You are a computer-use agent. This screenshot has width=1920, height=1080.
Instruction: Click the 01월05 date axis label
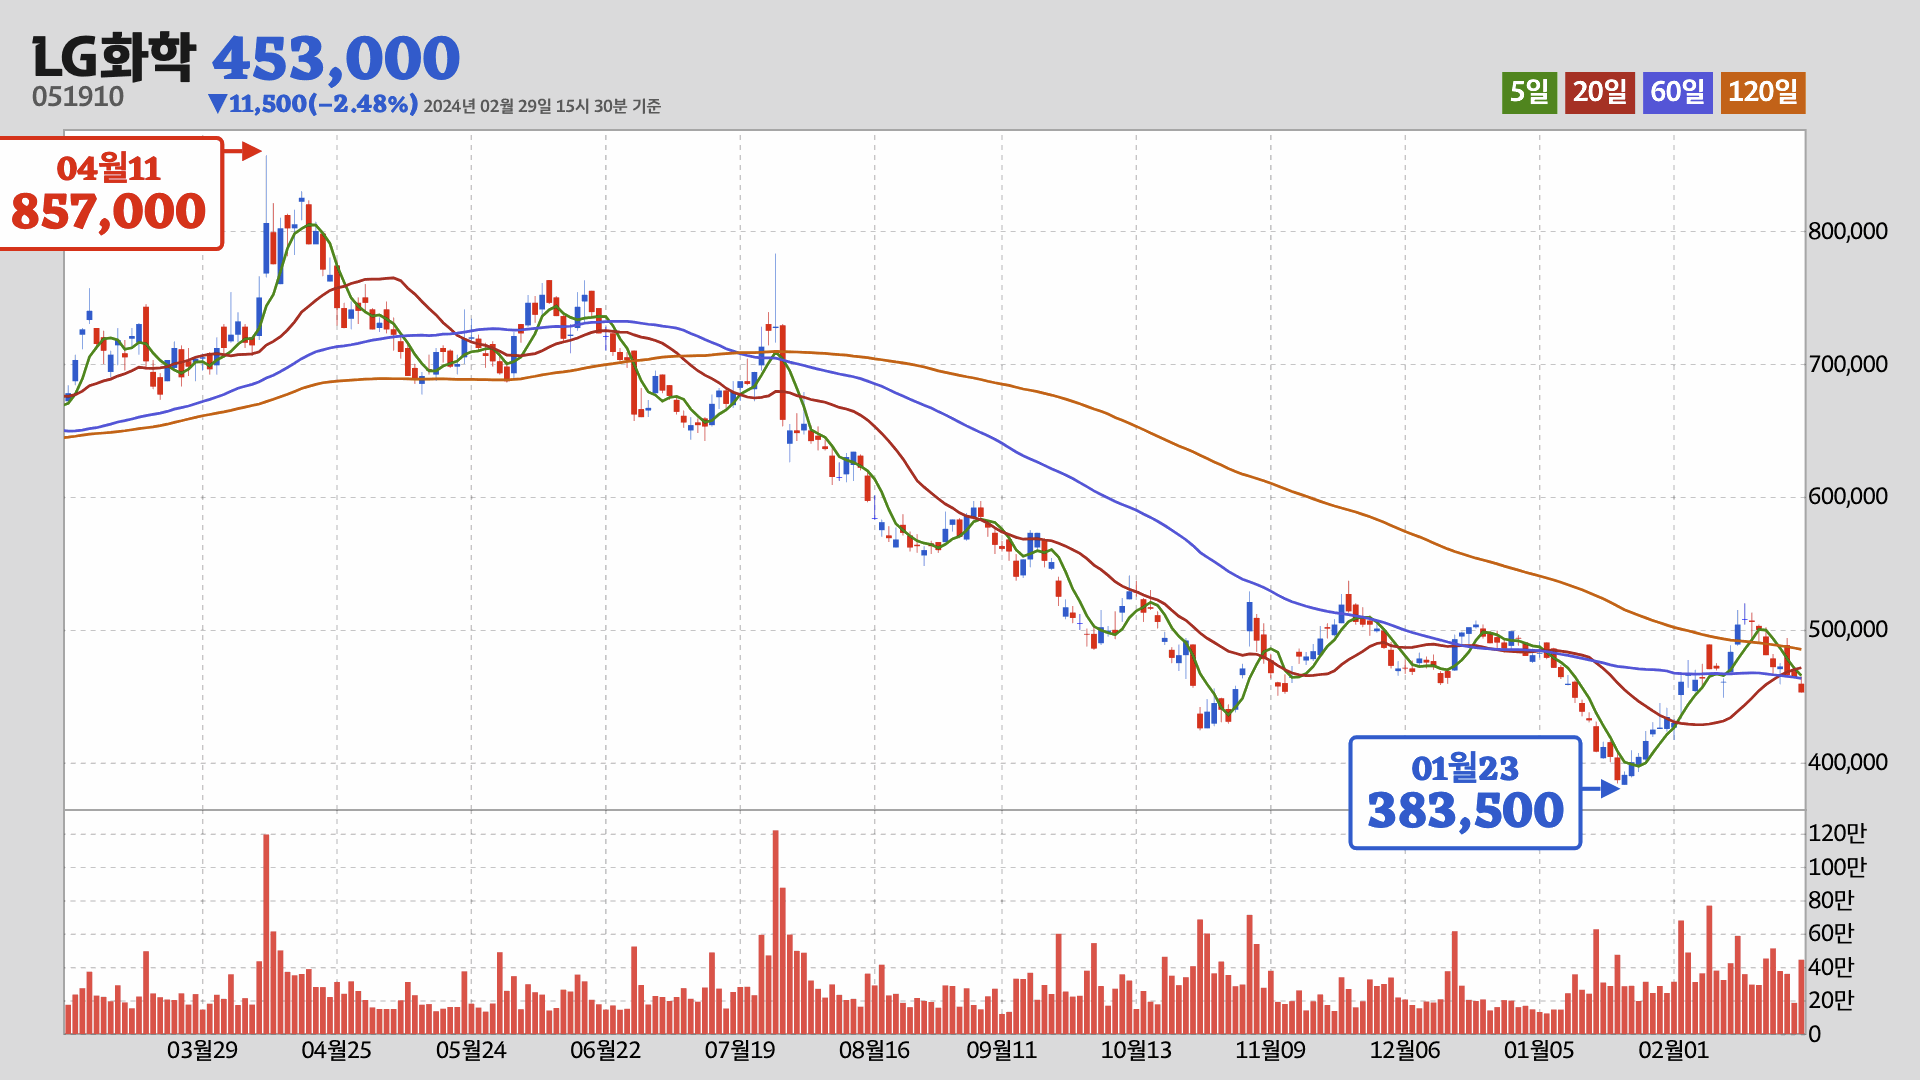coord(1539,1051)
